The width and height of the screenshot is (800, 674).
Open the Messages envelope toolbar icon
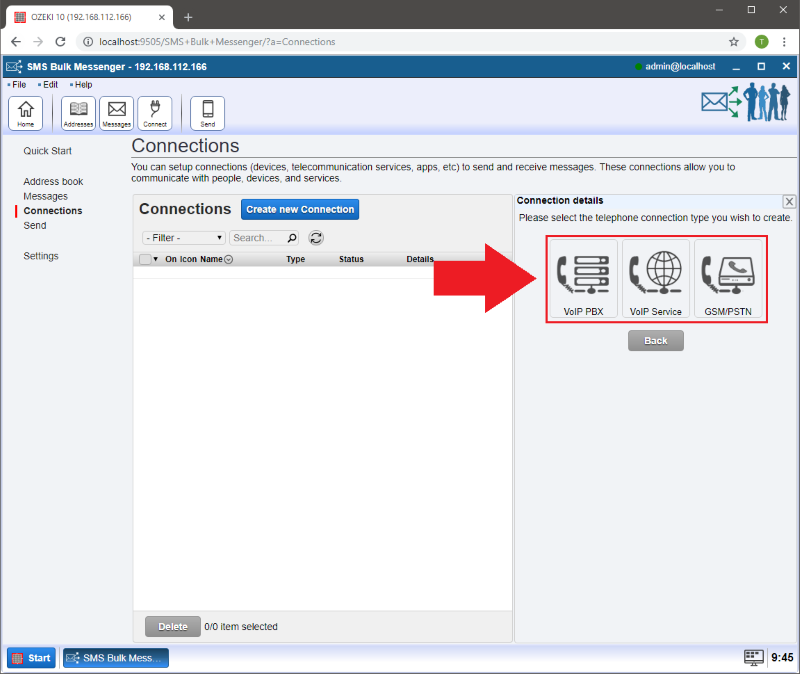pos(117,113)
